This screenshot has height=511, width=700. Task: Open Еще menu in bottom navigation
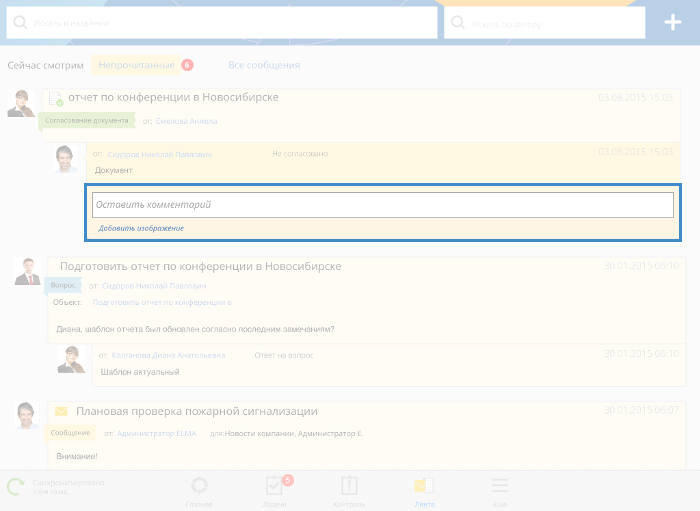(500, 491)
